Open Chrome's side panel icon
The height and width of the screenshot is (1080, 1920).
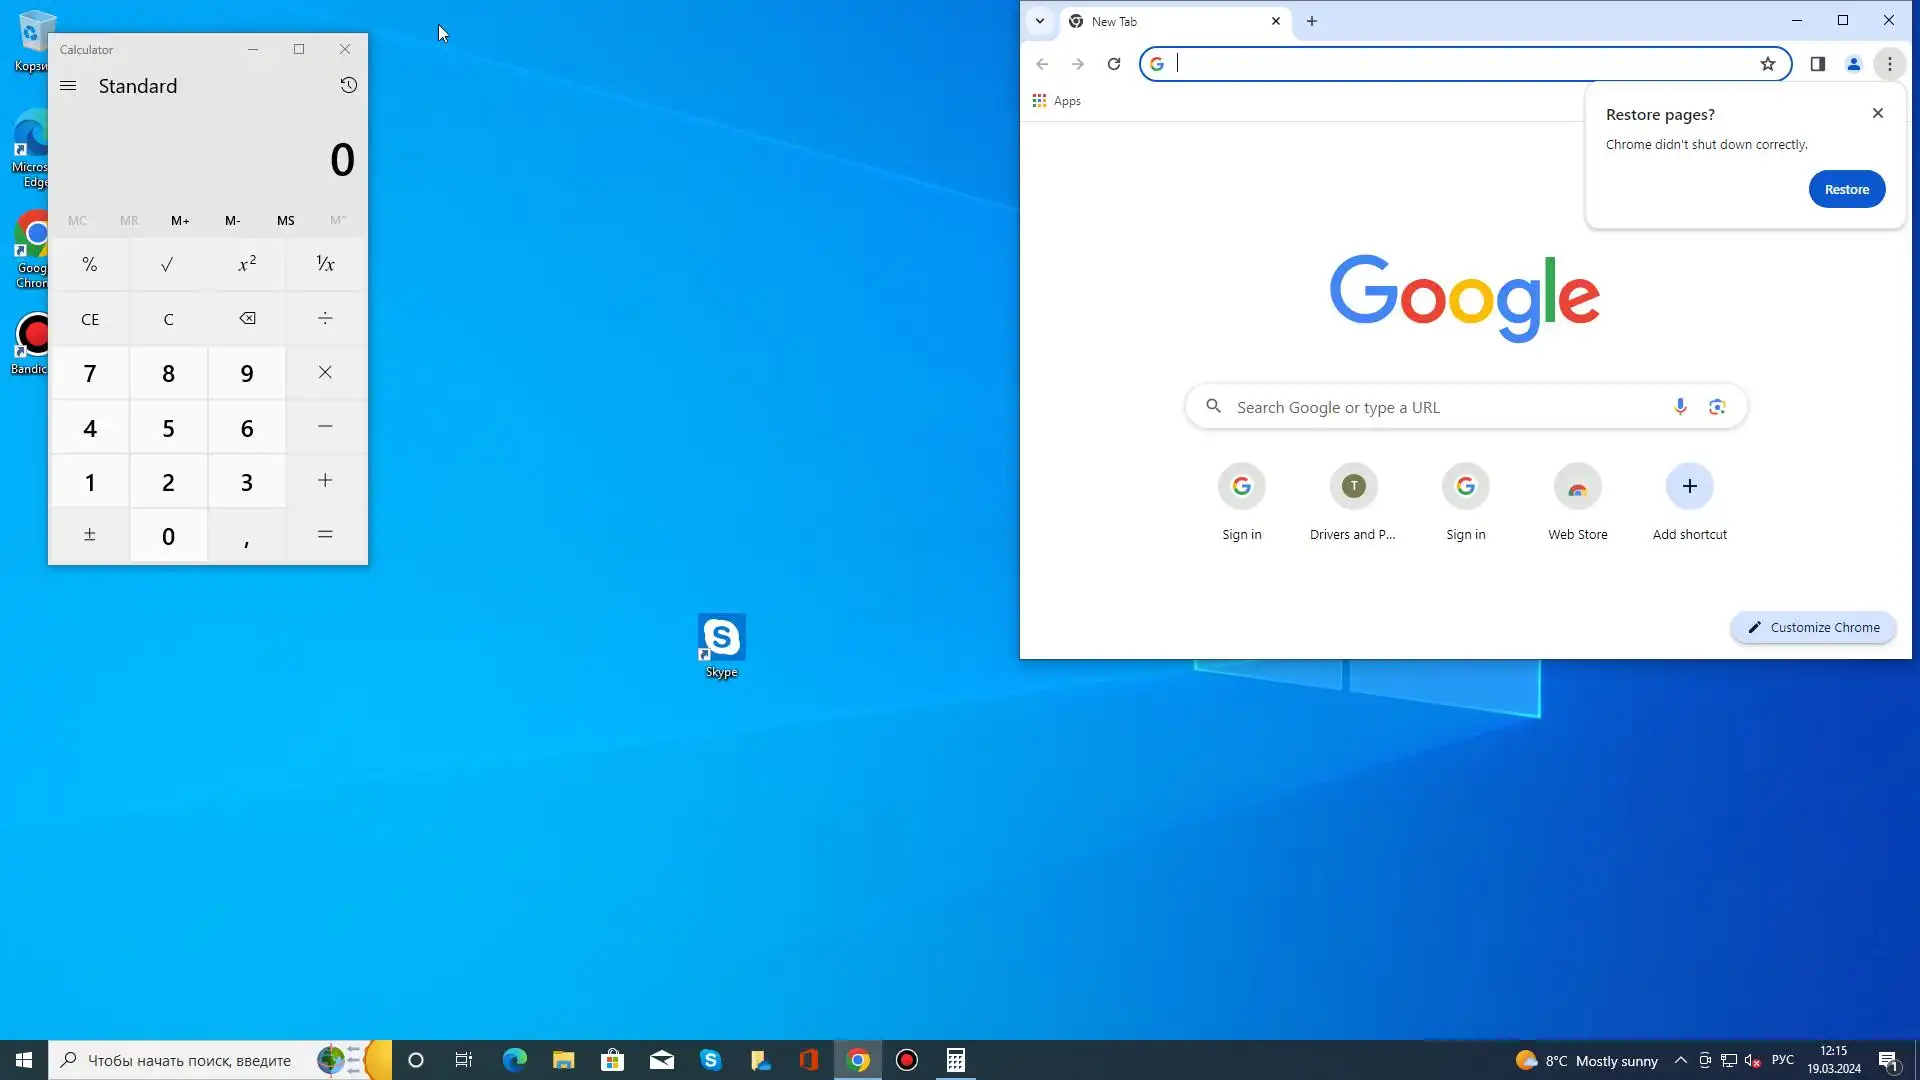coord(1817,64)
